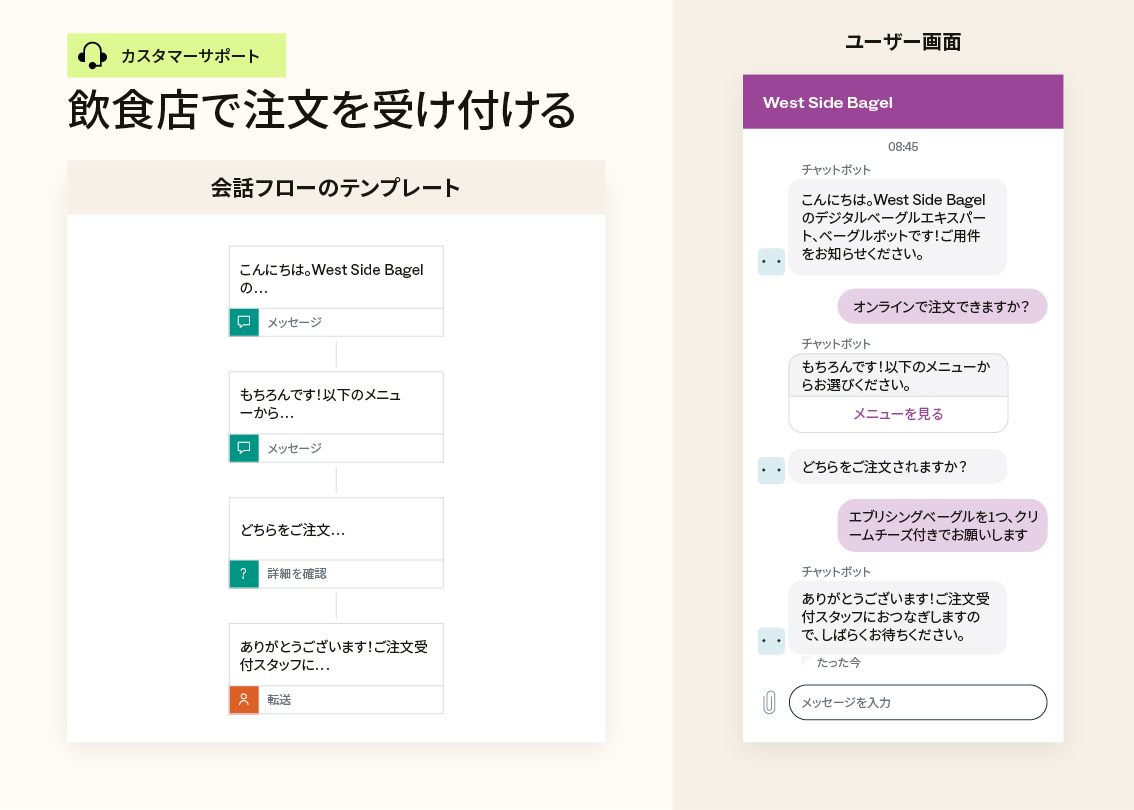Screen dimensions: 1134x810
Task: Select the ユーザー画面 heading
Action: tap(902, 42)
